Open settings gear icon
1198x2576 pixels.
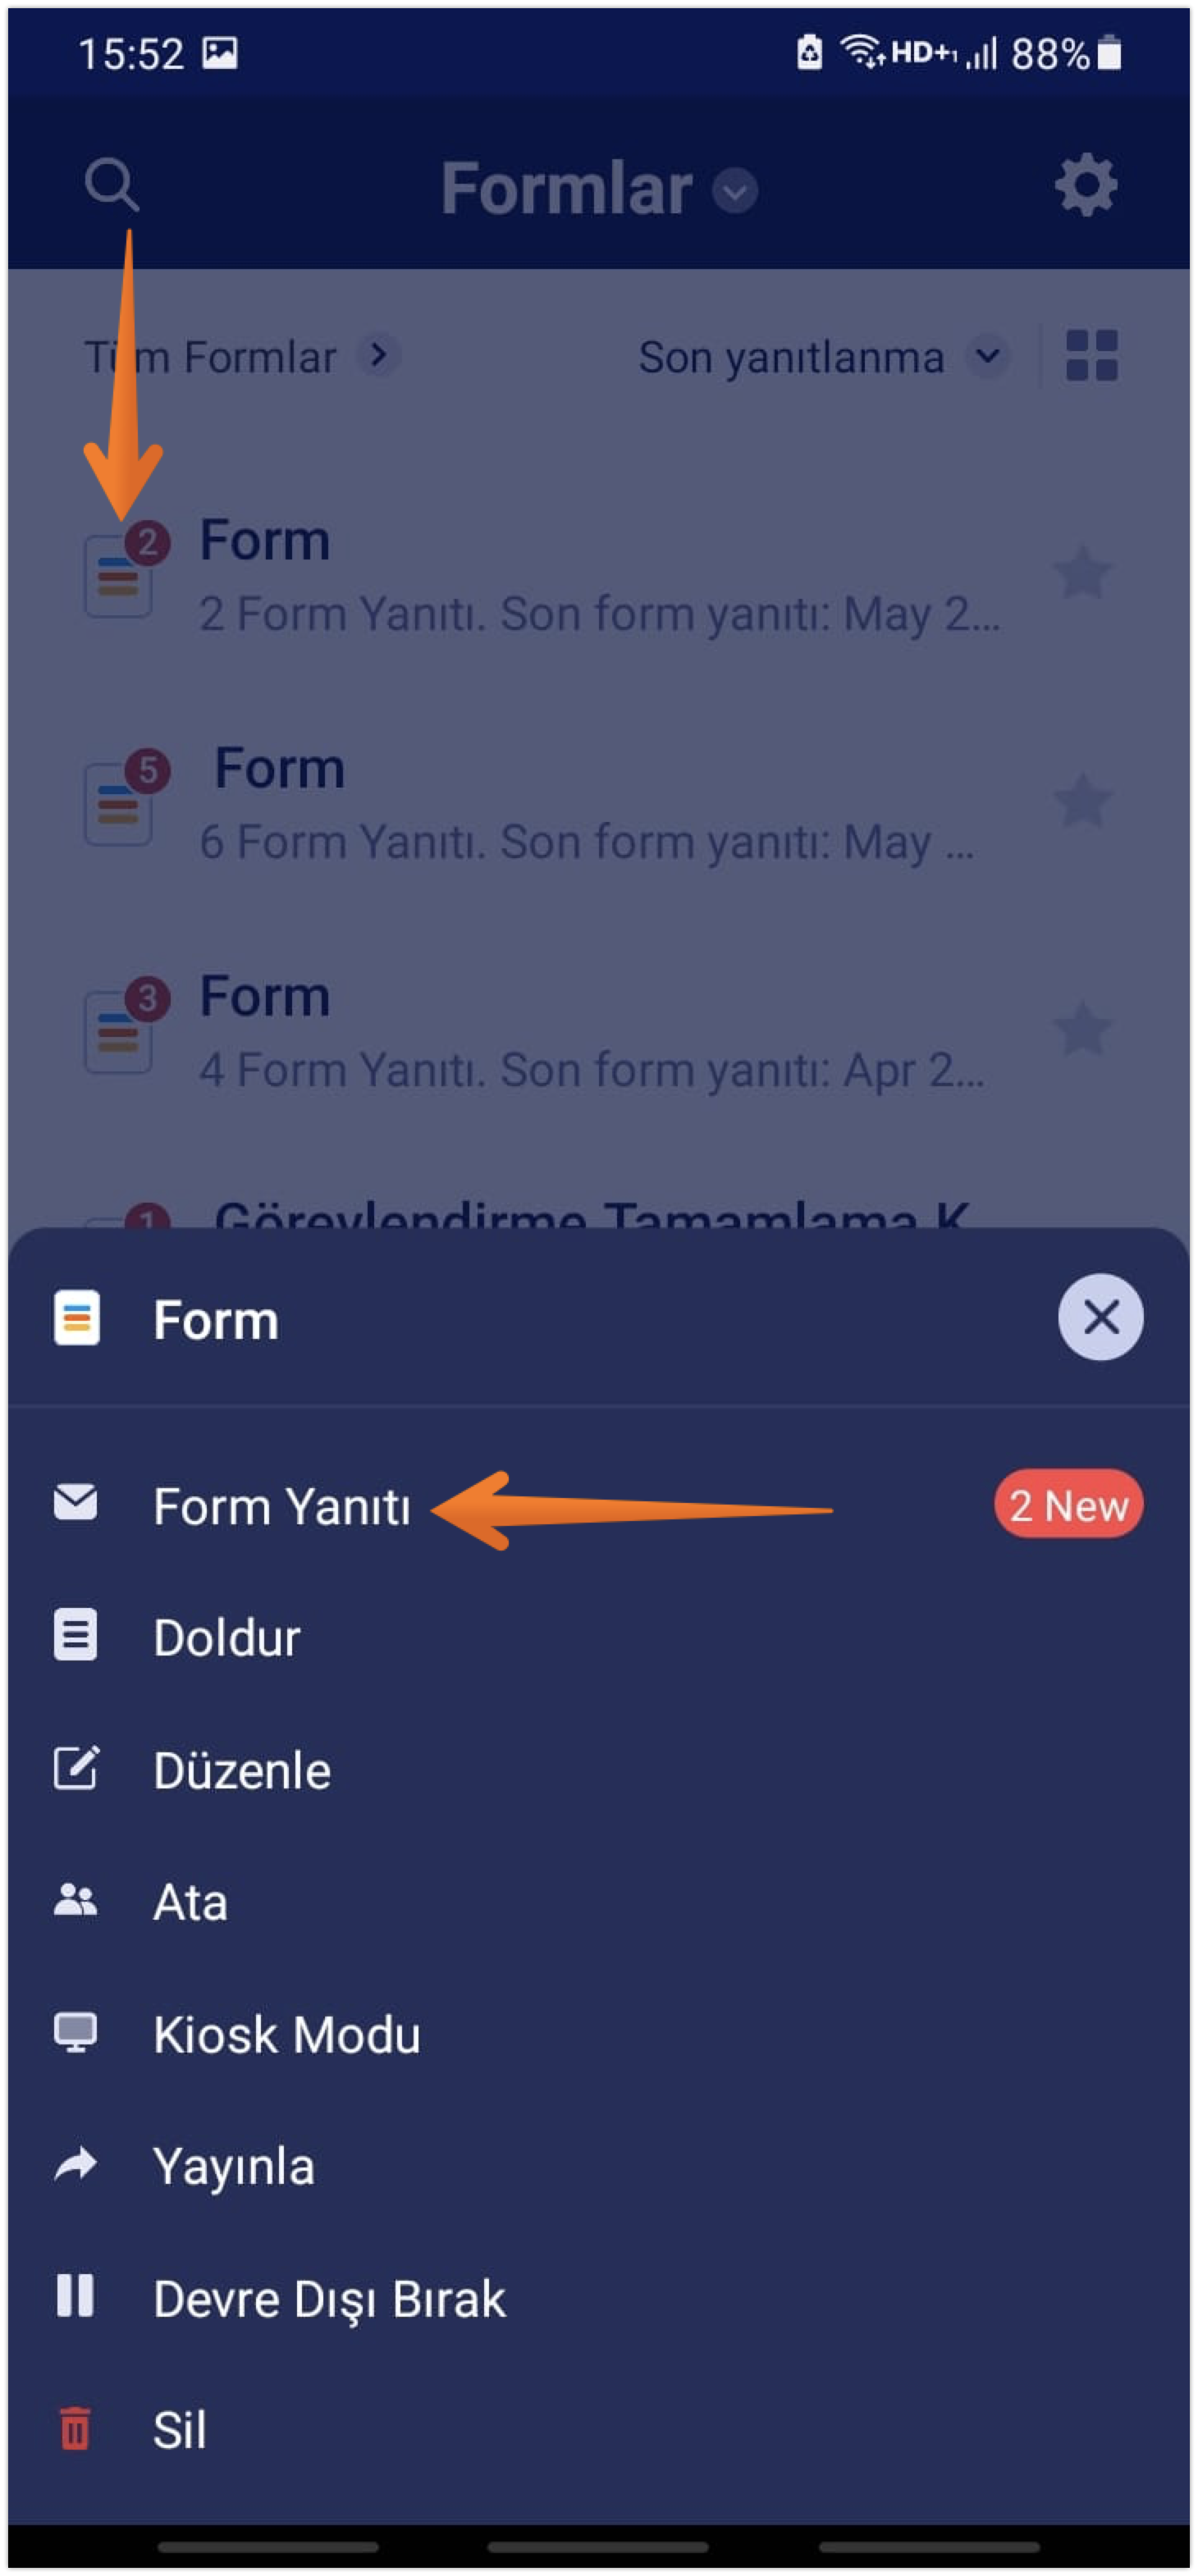coord(1086,186)
